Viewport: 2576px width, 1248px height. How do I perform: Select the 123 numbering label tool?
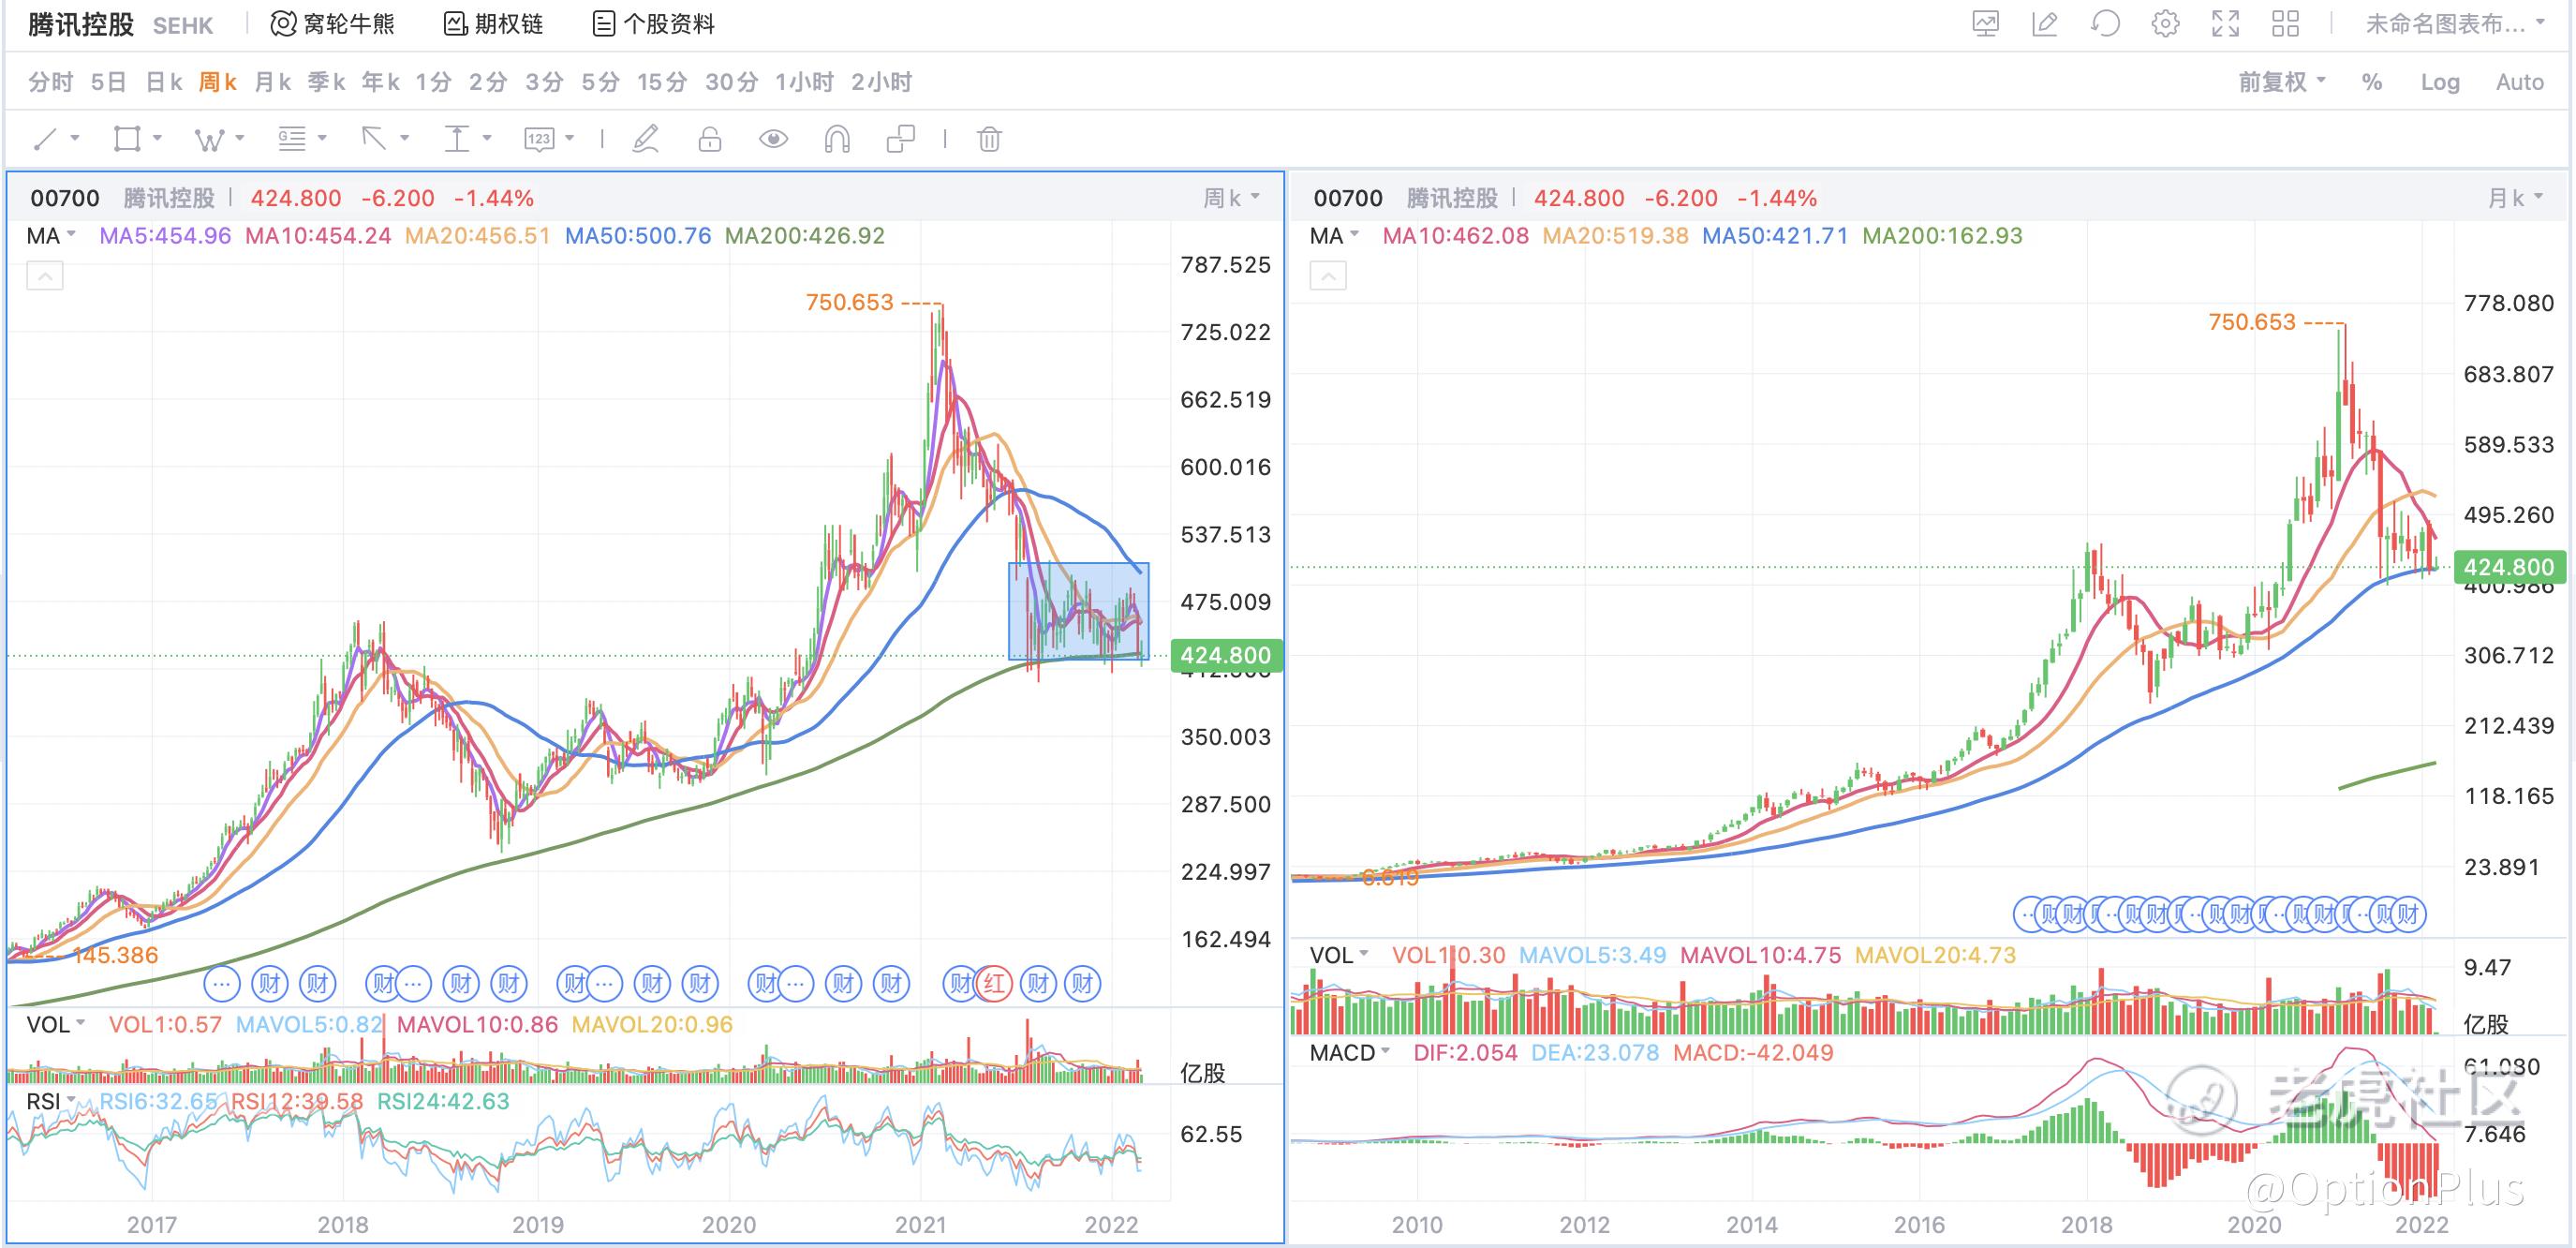pyautogui.click(x=539, y=139)
